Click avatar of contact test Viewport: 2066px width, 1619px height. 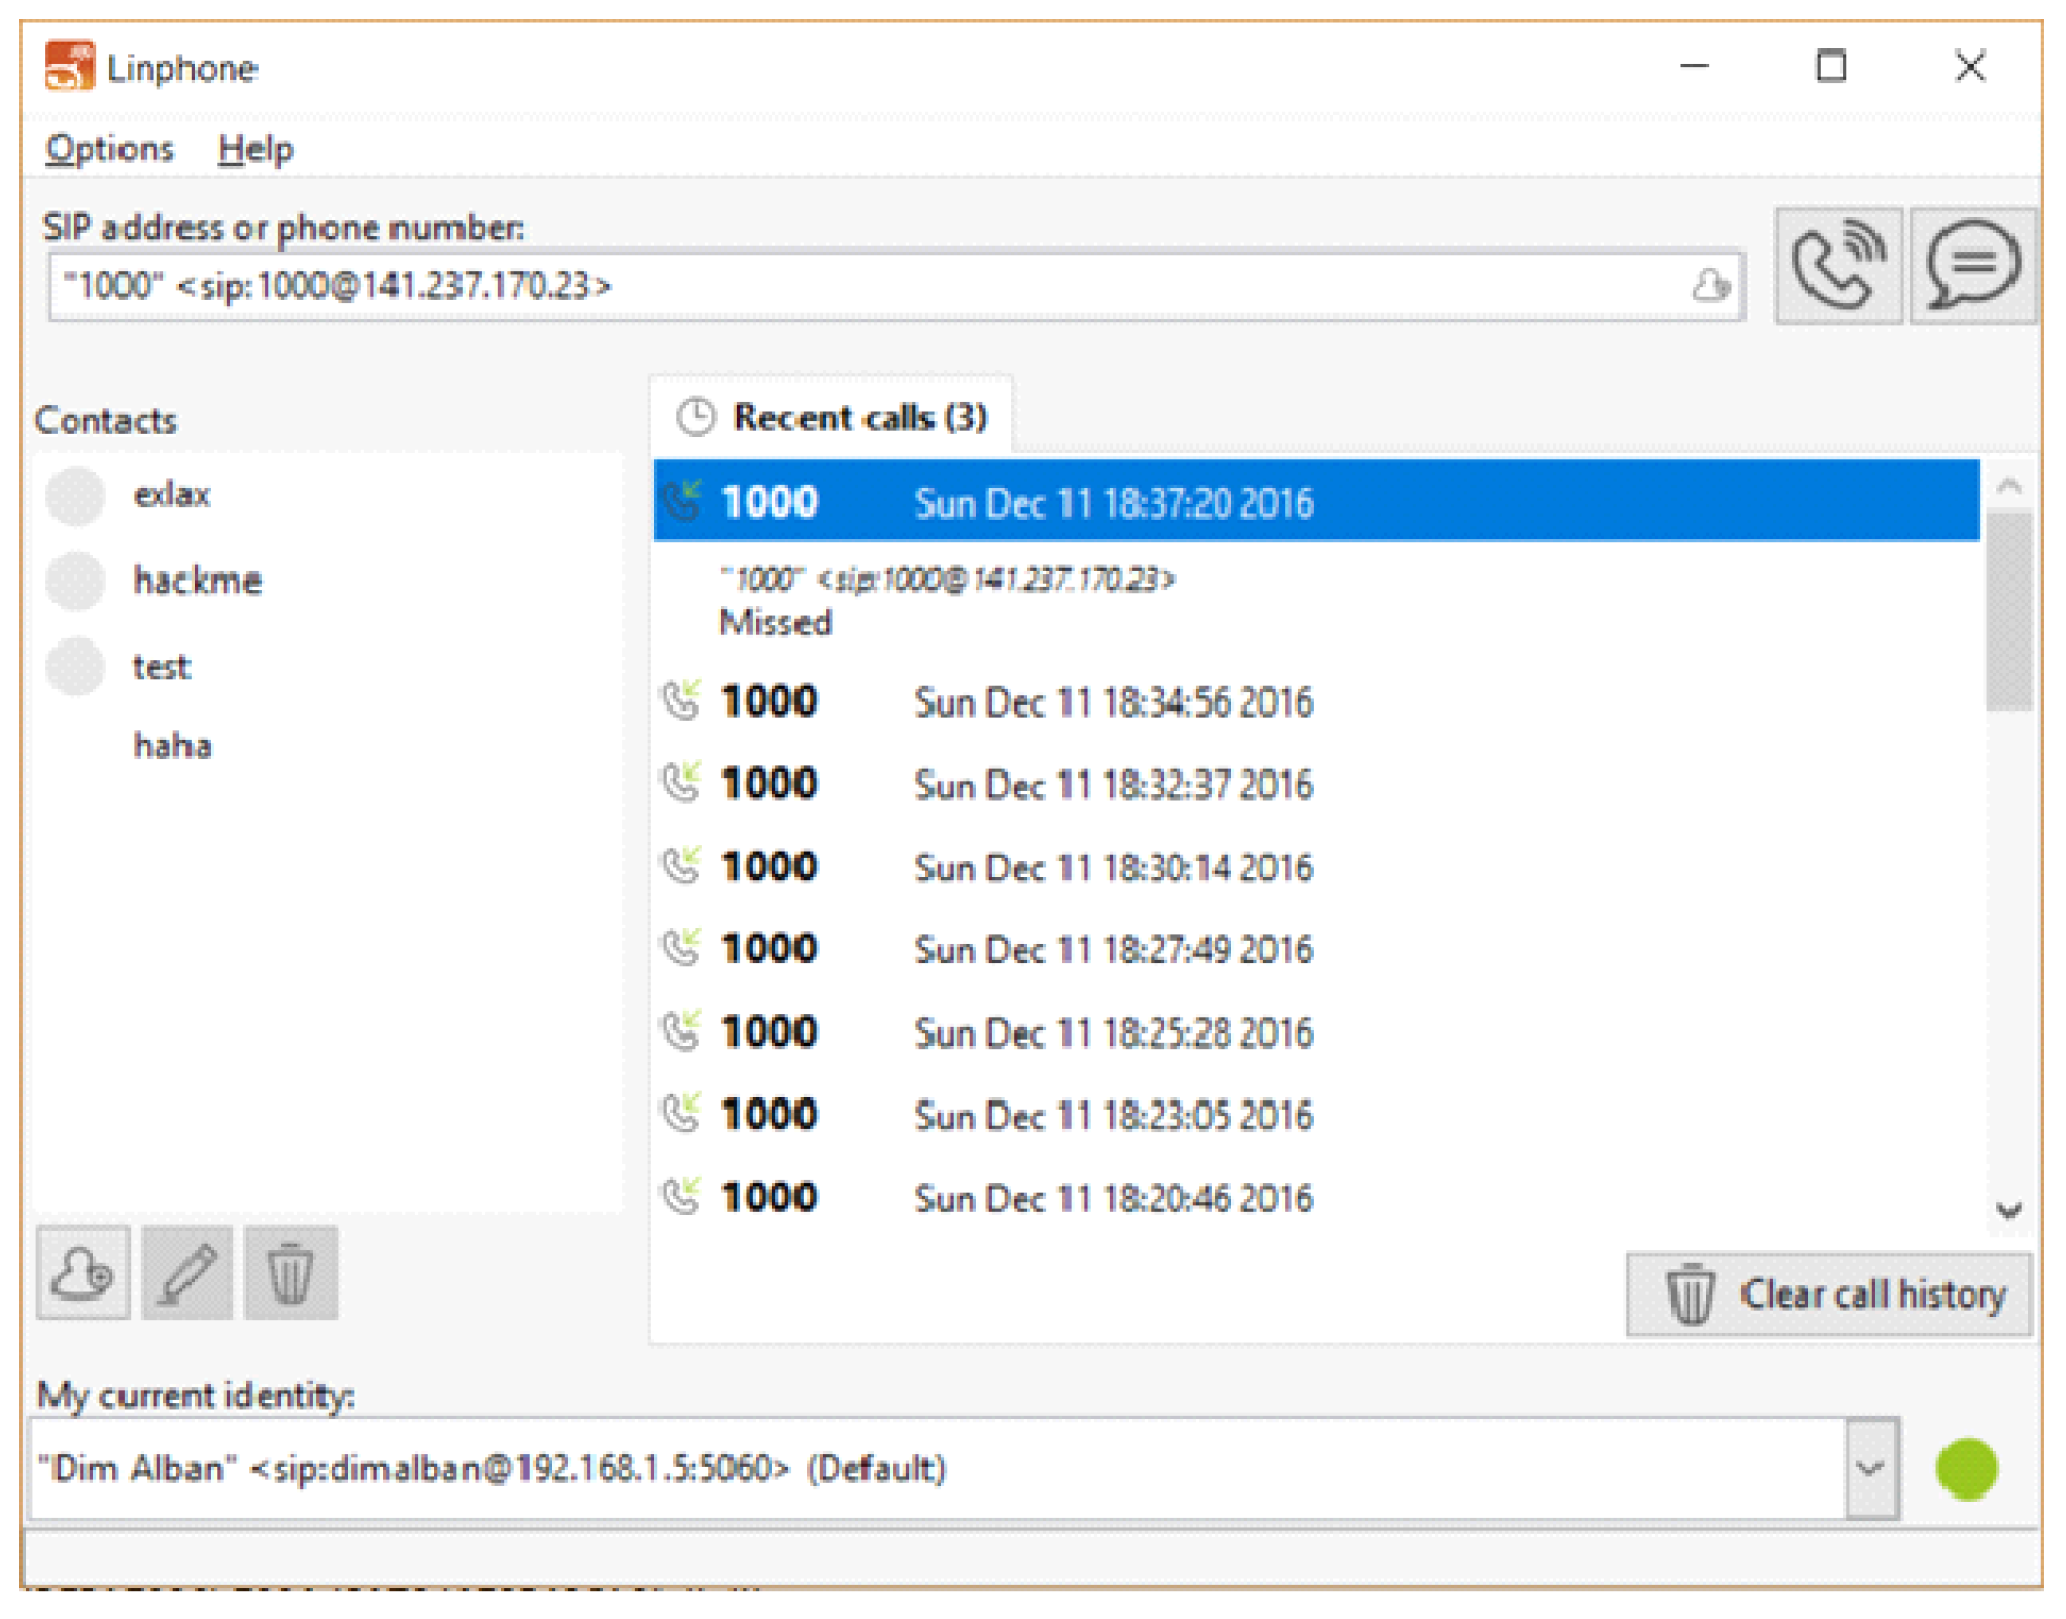coord(75,667)
